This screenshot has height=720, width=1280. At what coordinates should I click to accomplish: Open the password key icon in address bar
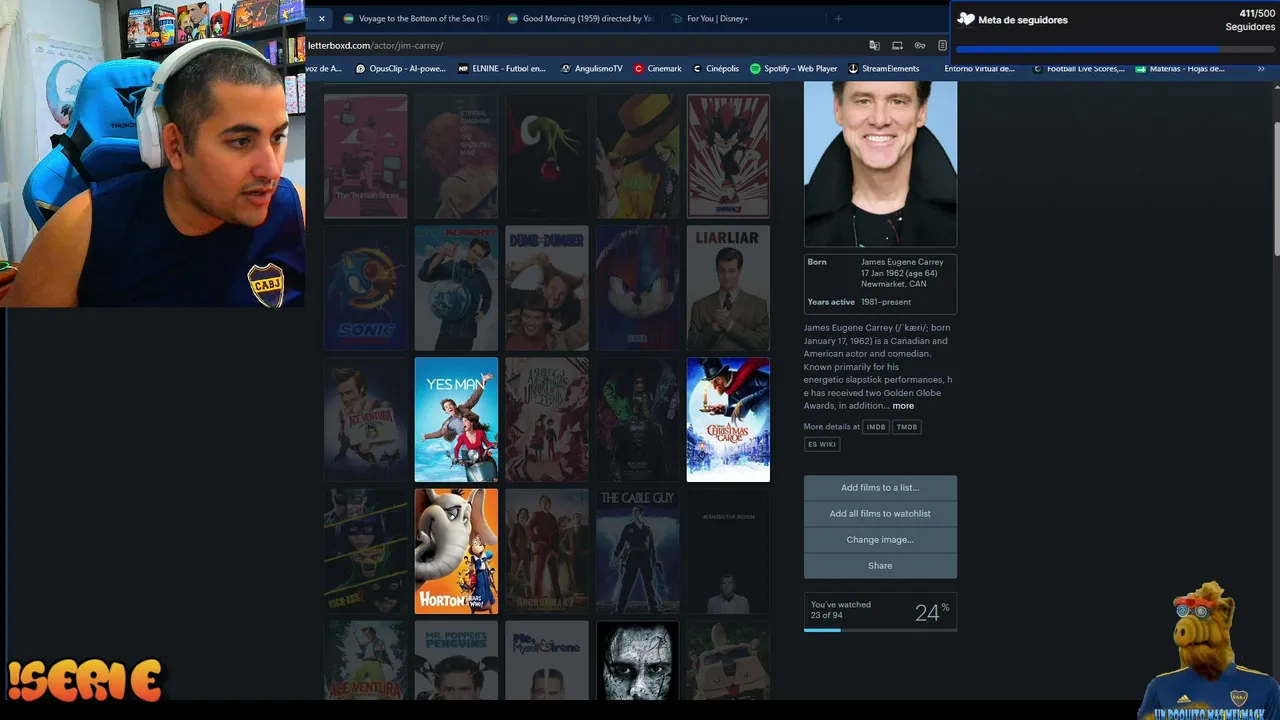click(x=919, y=45)
